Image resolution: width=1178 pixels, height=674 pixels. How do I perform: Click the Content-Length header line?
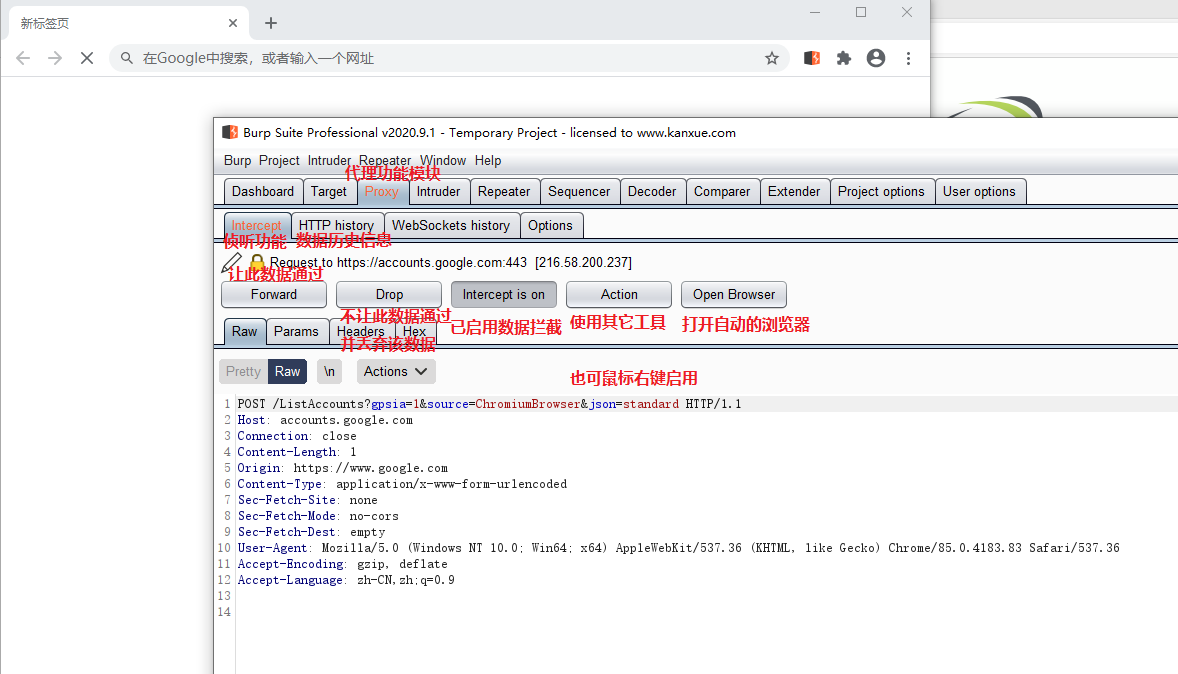[297, 452]
